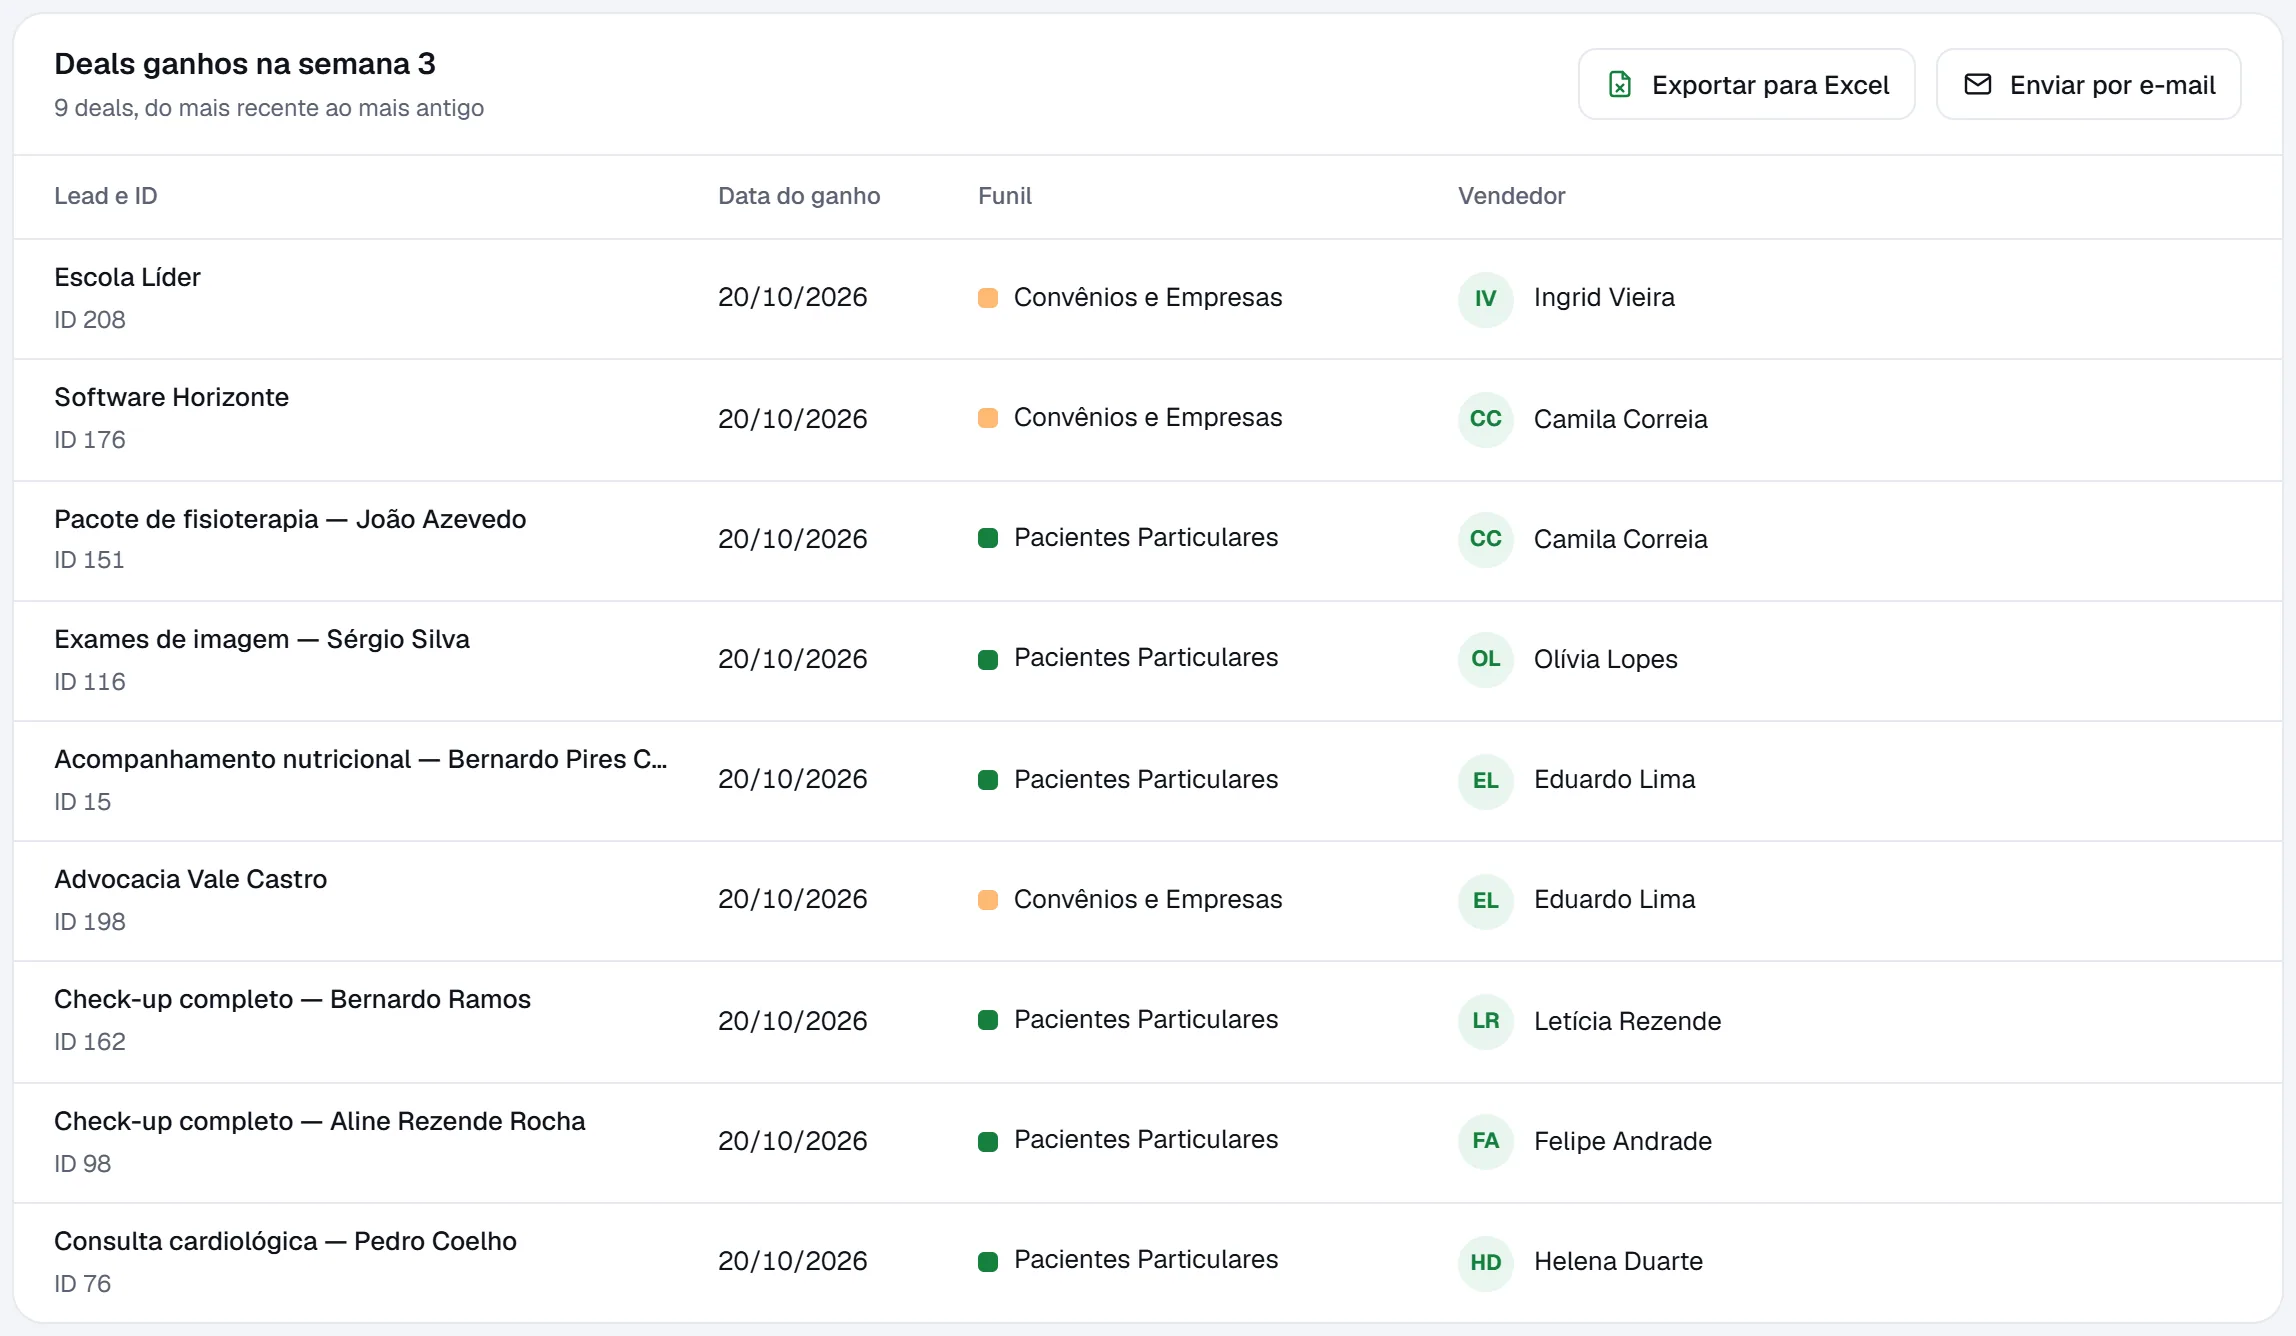Click the vendor name Letícia Rezende
Image resolution: width=2296 pixels, height=1336 pixels.
[1628, 1021]
